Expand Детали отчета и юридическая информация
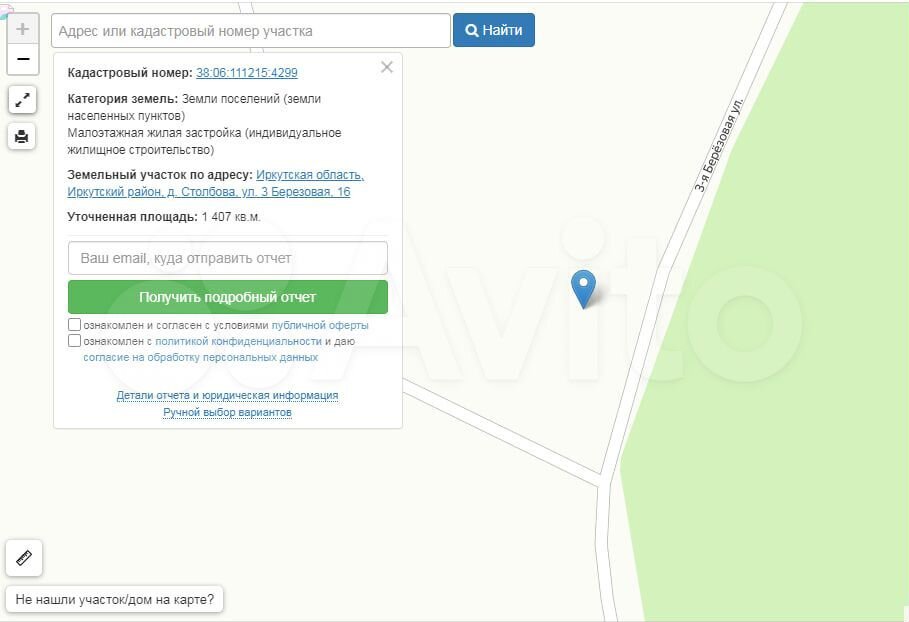Viewport: 909px width, 622px height. 227,395
